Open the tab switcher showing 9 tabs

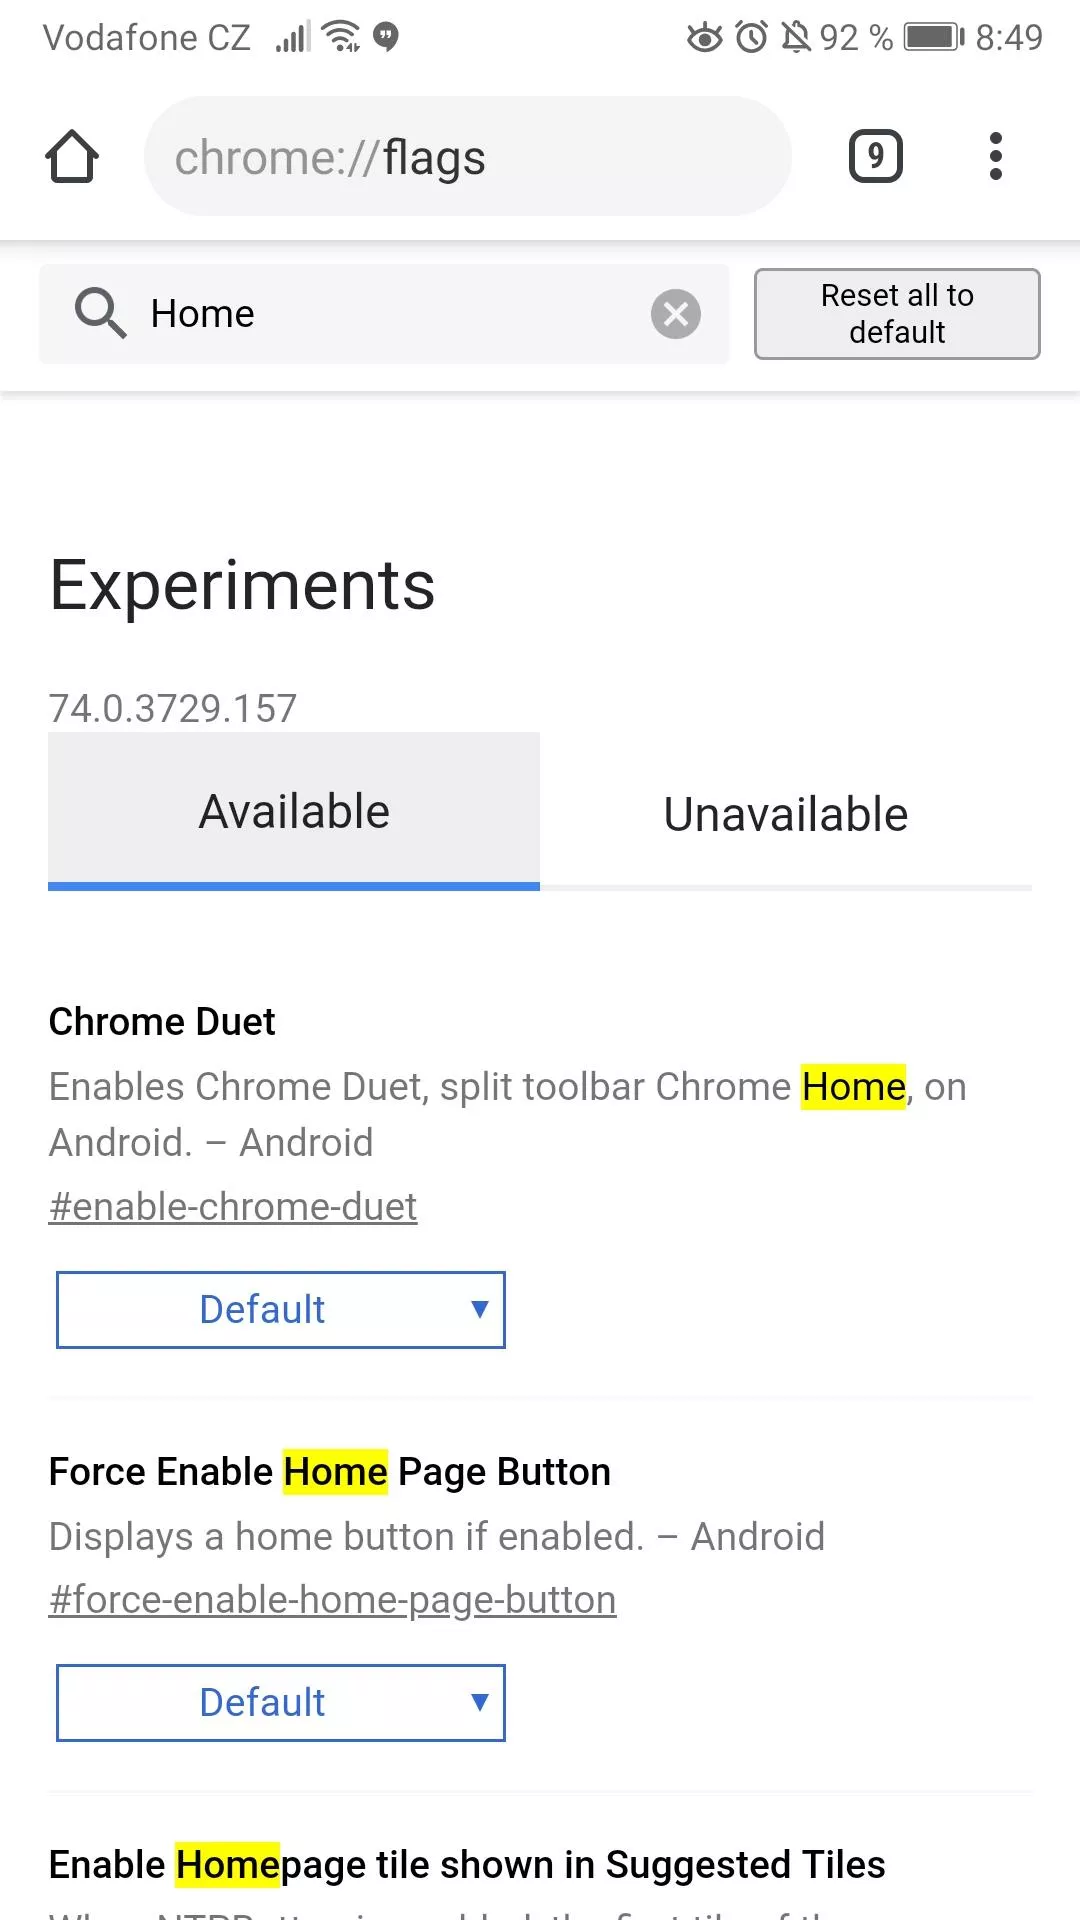[876, 156]
